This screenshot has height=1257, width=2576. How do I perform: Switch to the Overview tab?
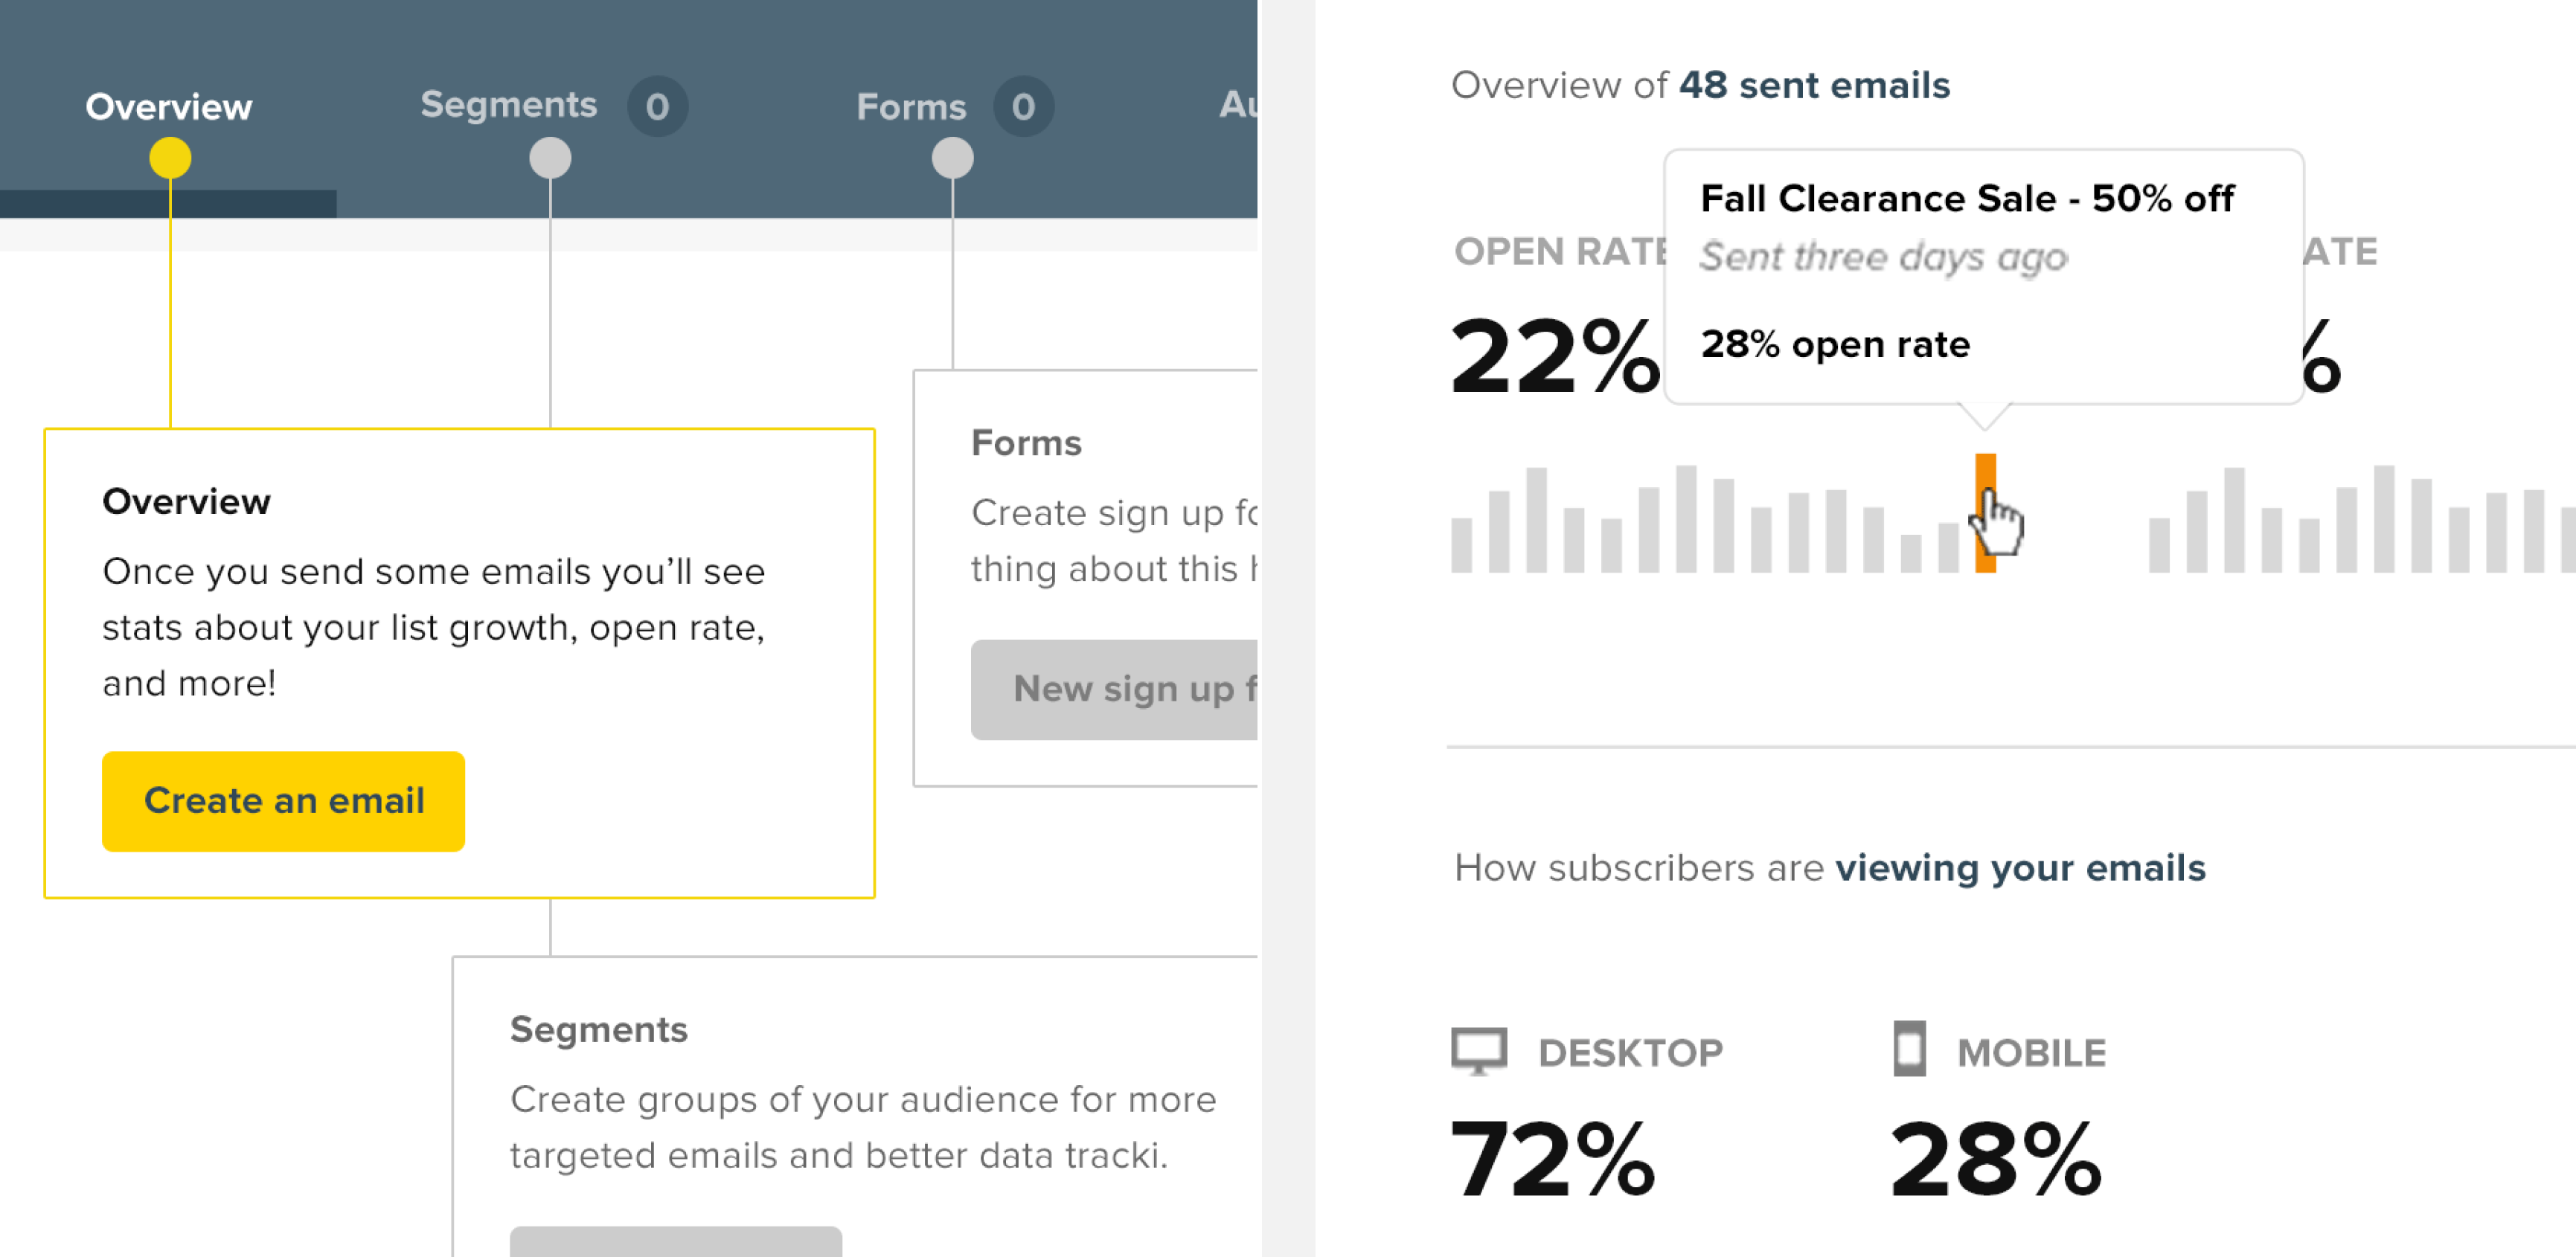coord(168,106)
